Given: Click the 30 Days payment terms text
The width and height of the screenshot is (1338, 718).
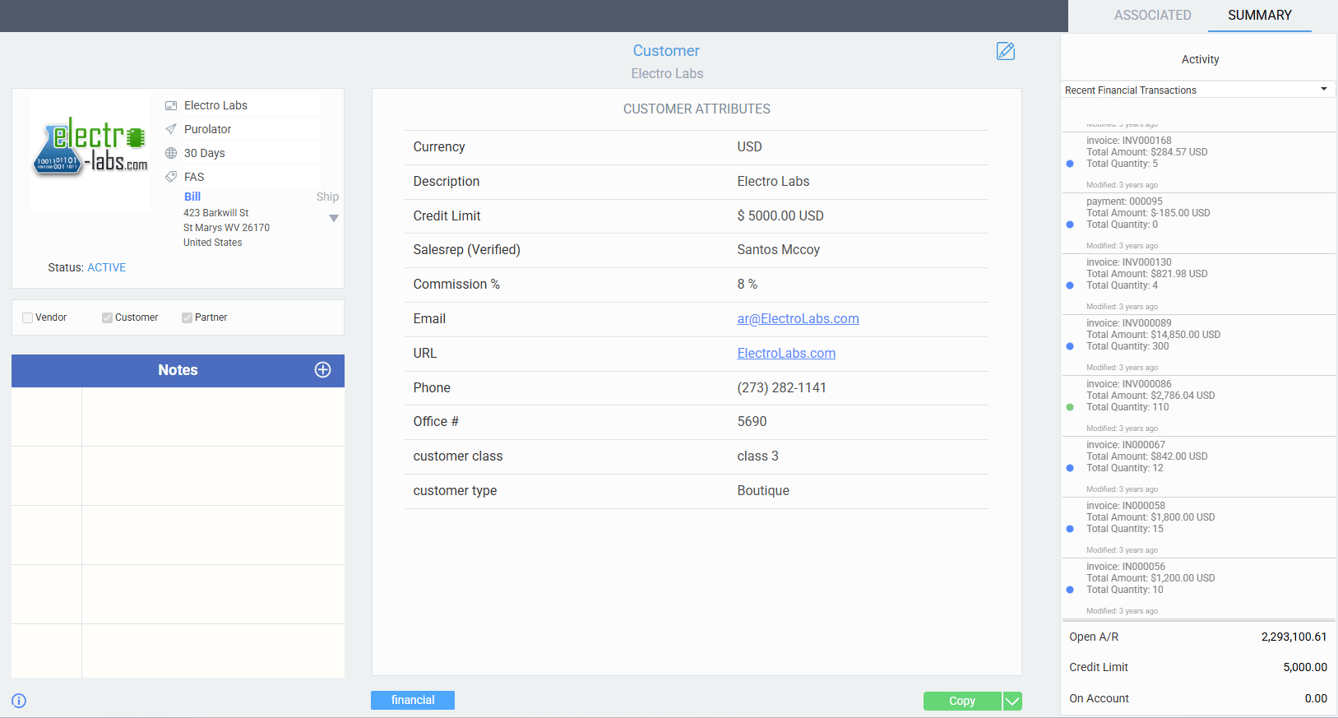Looking at the screenshot, I should coord(204,153).
